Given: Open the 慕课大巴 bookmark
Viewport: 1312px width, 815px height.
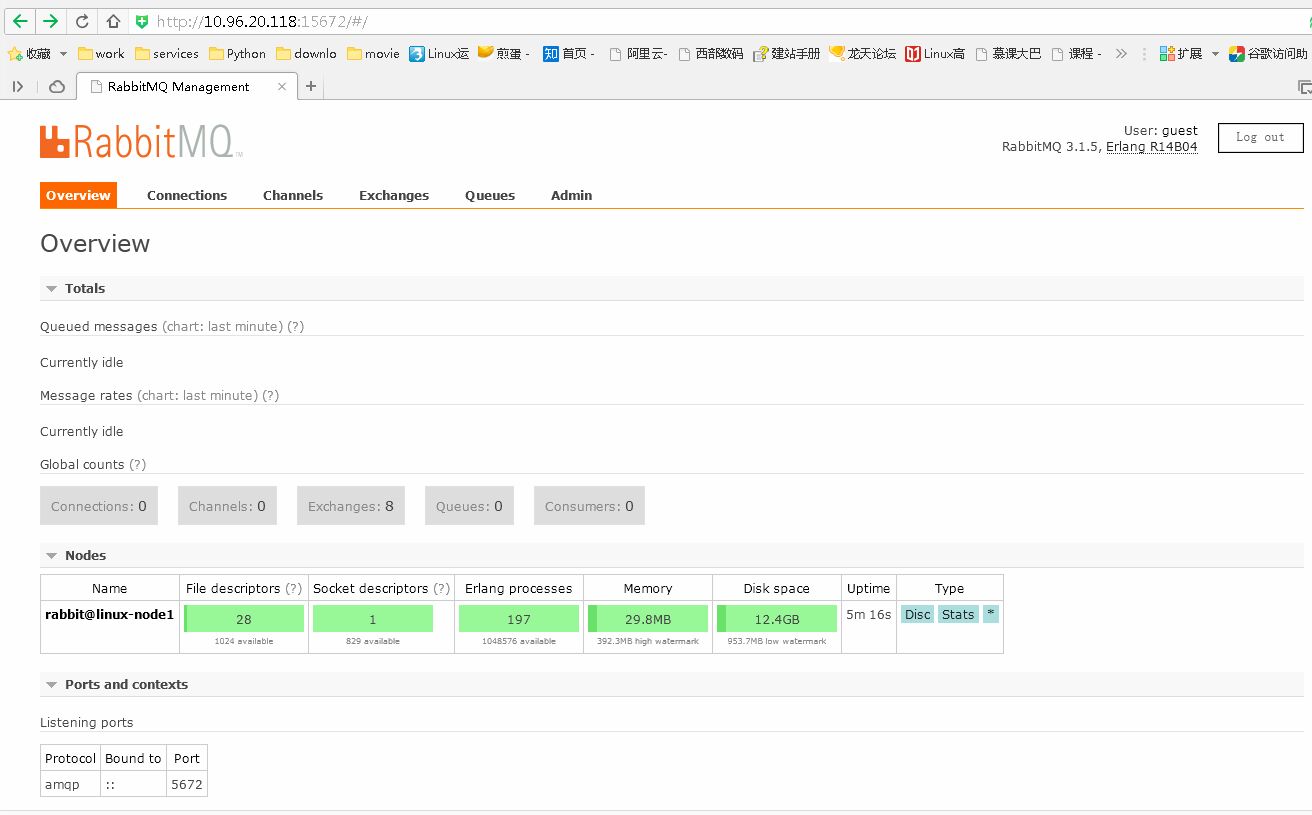Looking at the screenshot, I should click(1007, 54).
